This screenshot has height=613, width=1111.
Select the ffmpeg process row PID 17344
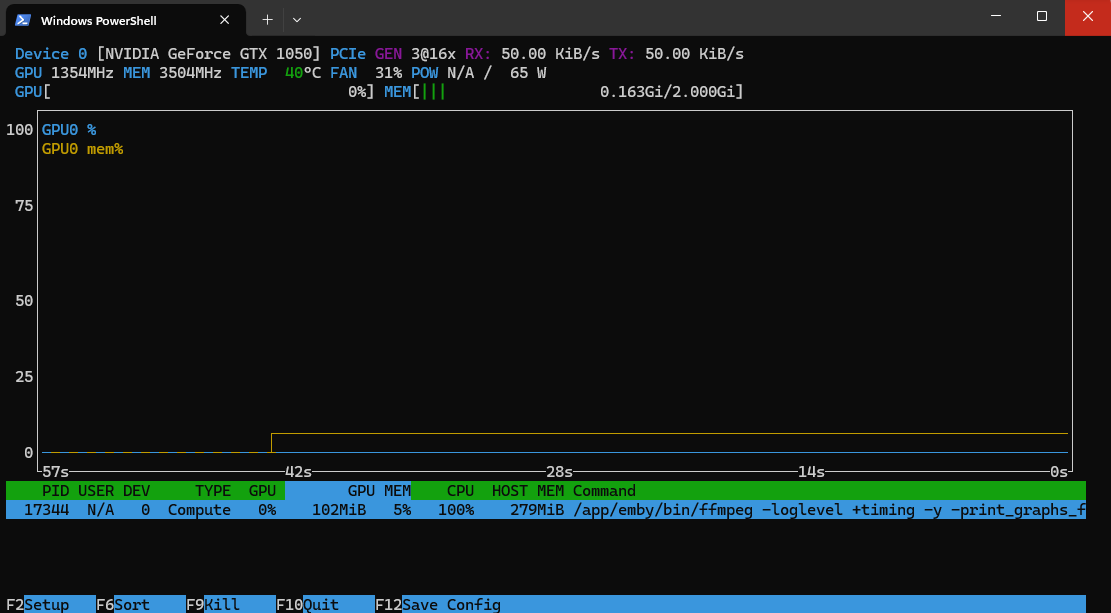point(546,510)
